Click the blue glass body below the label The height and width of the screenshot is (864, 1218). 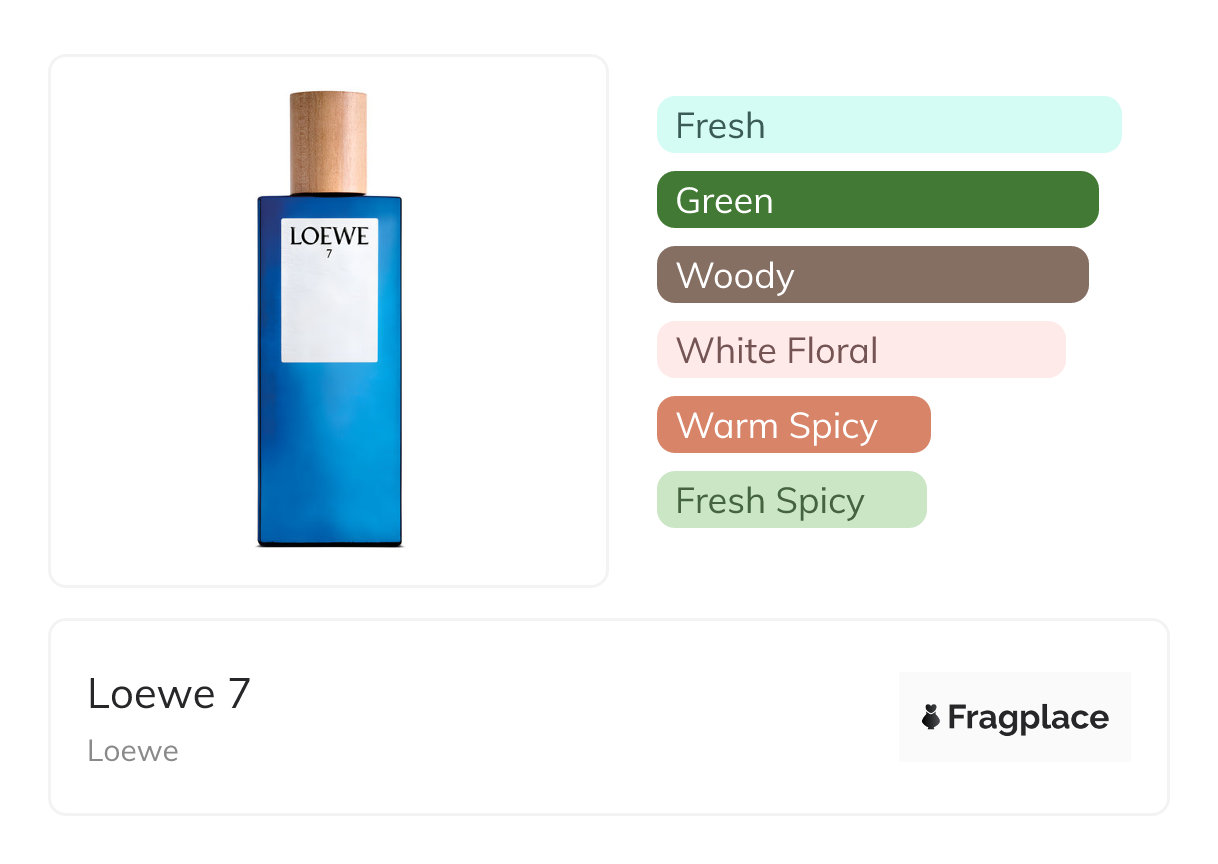click(x=329, y=450)
